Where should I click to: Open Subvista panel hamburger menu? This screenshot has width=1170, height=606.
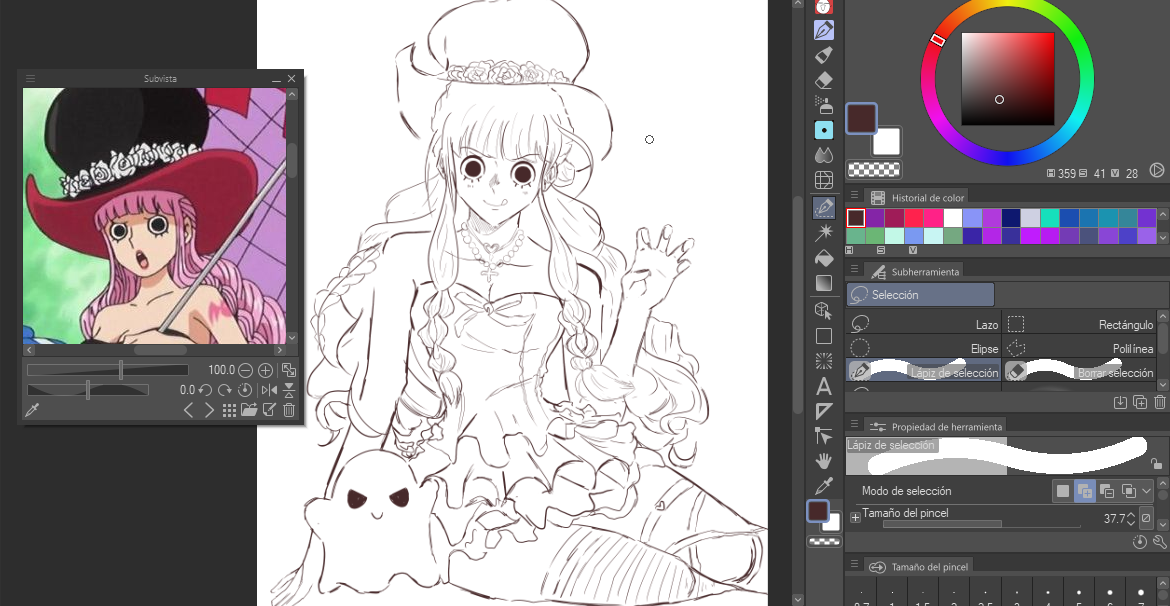pos(31,78)
